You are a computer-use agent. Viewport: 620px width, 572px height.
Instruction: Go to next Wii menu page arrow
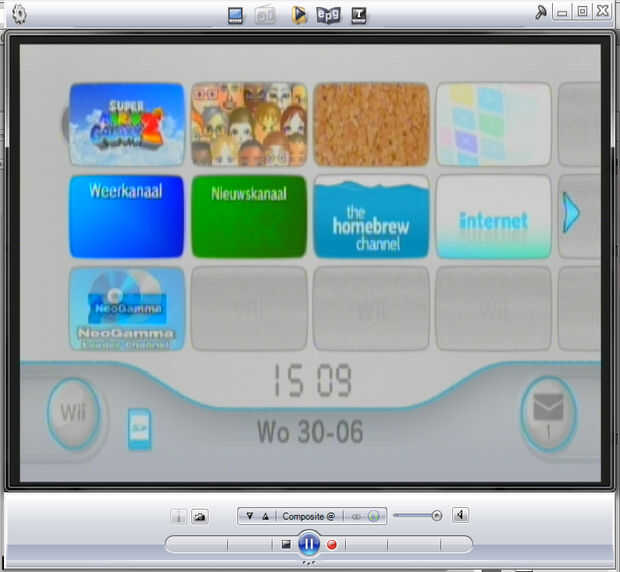pos(571,213)
